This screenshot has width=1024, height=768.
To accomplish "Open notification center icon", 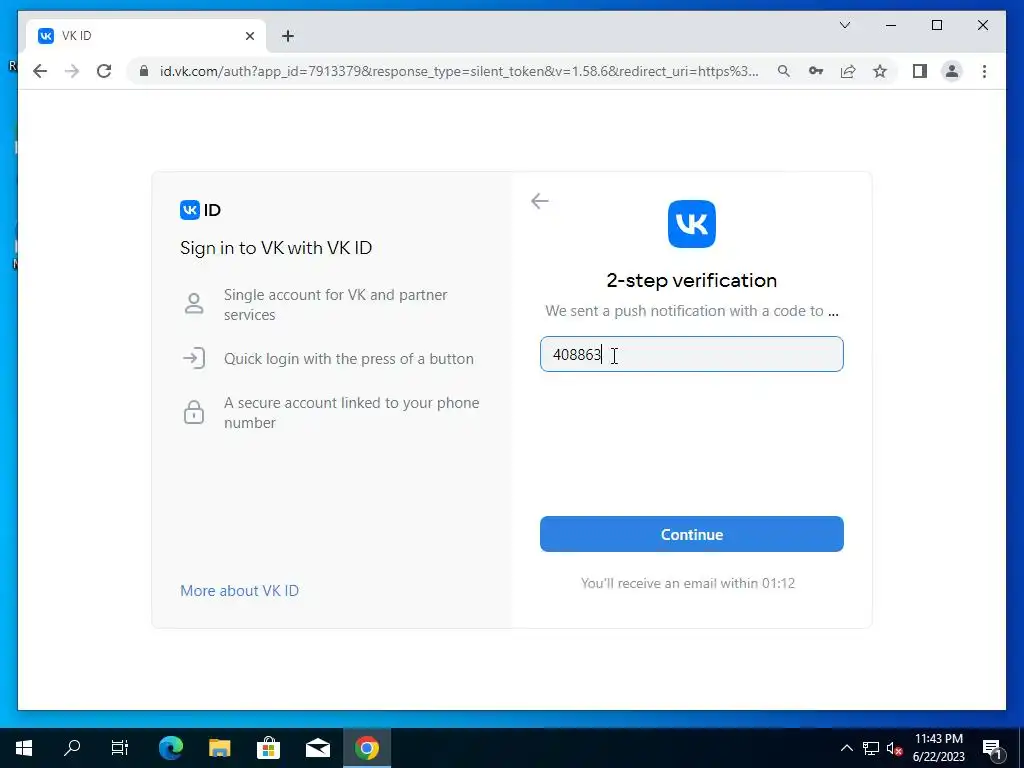I will click(x=992, y=748).
